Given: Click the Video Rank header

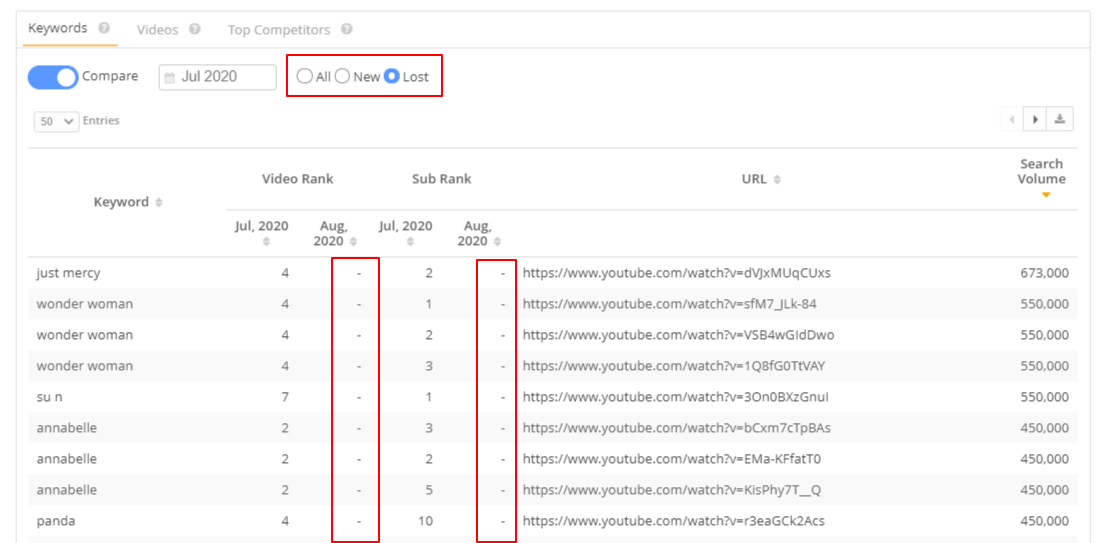Looking at the screenshot, I should pos(298,179).
